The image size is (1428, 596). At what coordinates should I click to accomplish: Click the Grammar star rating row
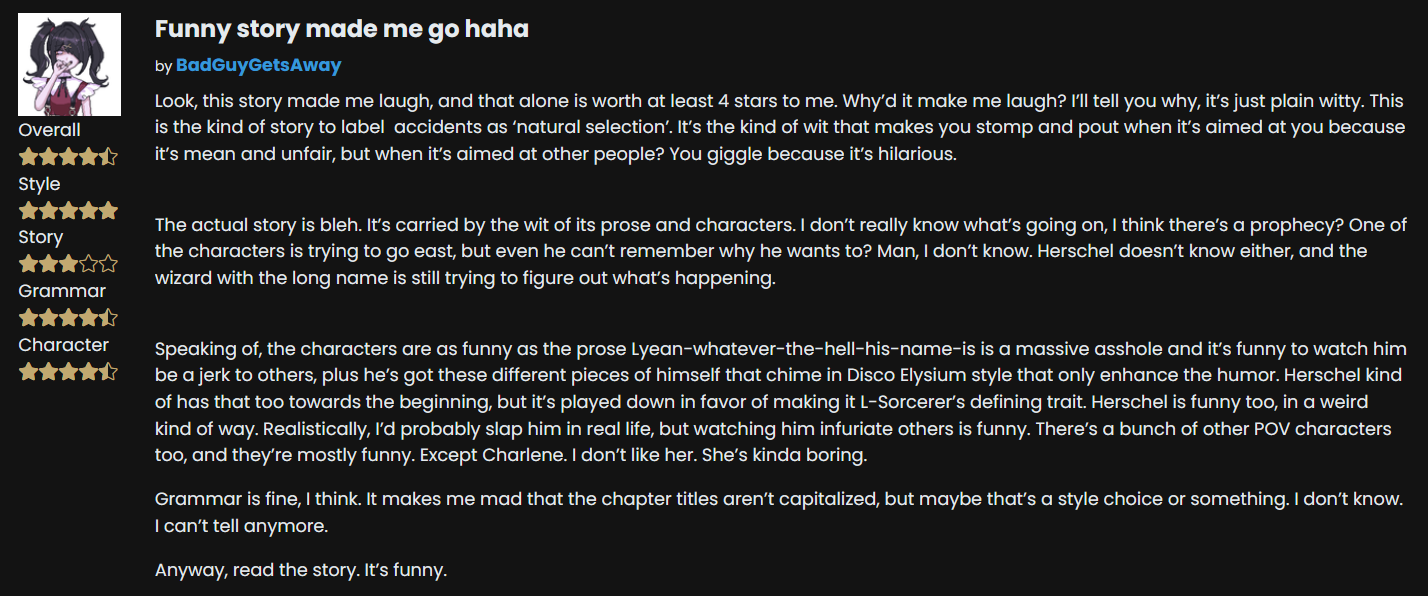point(68,318)
